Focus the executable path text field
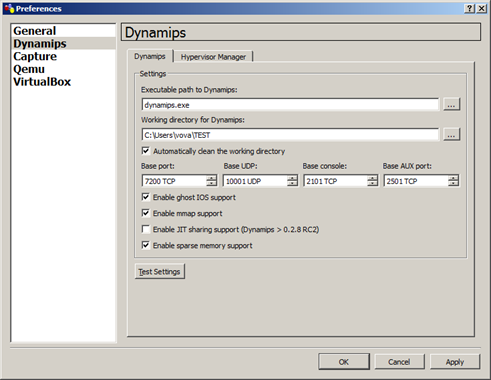 pos(290,105)
